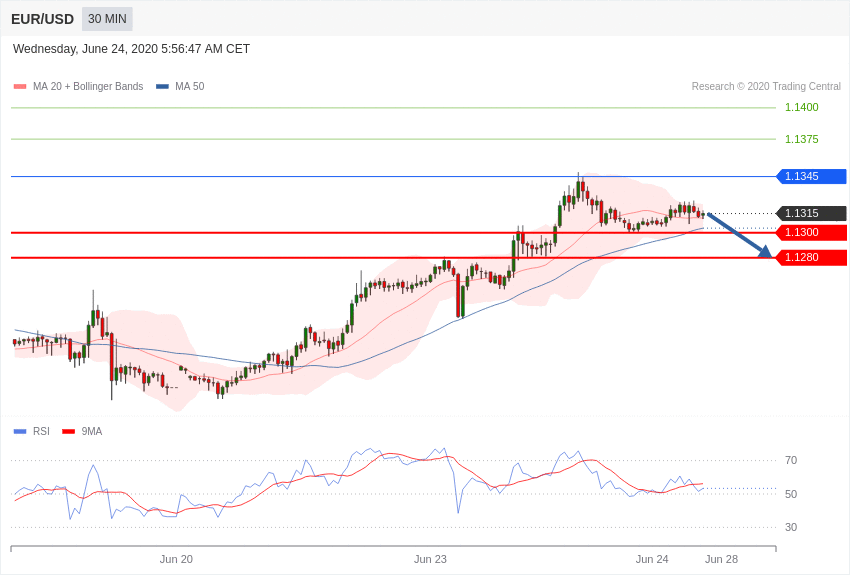
Task: Click the blue 1.1345 price label
Action: (x=811, y=177)
